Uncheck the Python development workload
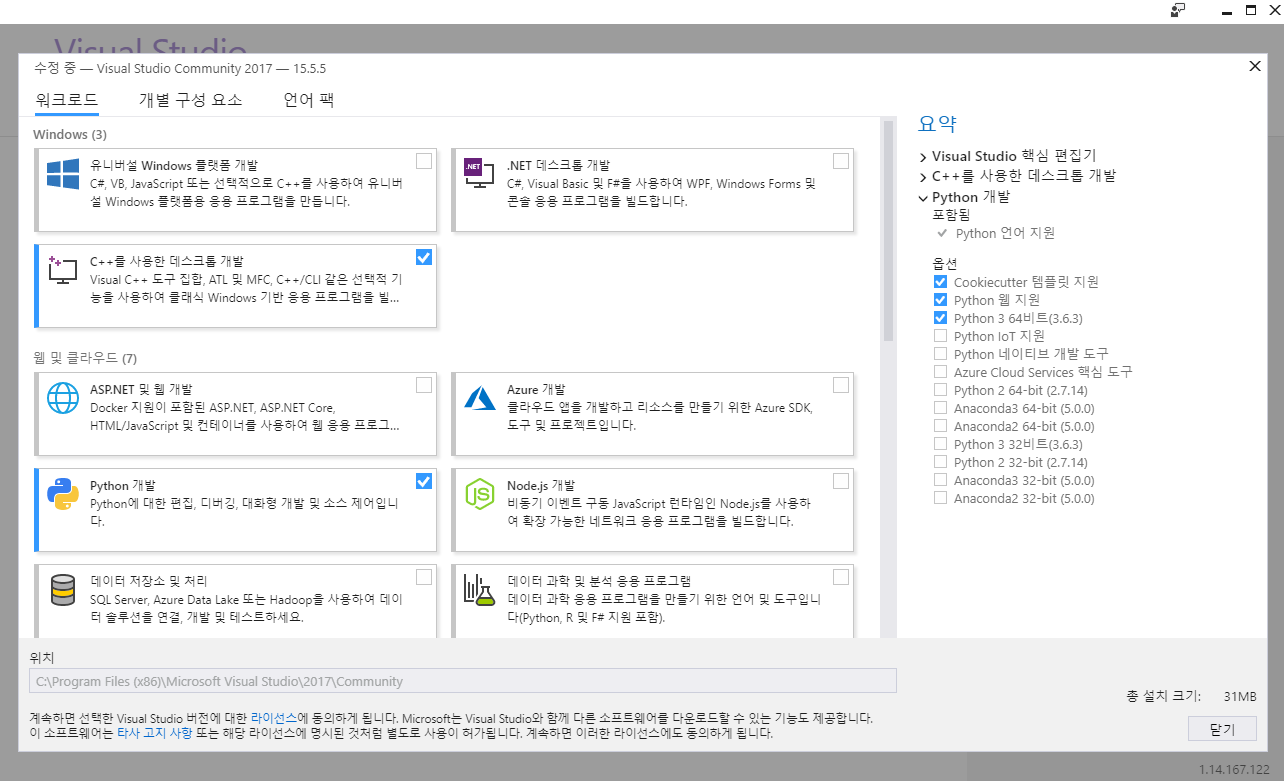The height and width of the screenshot is (781, 1284). [x=424, y=481]
